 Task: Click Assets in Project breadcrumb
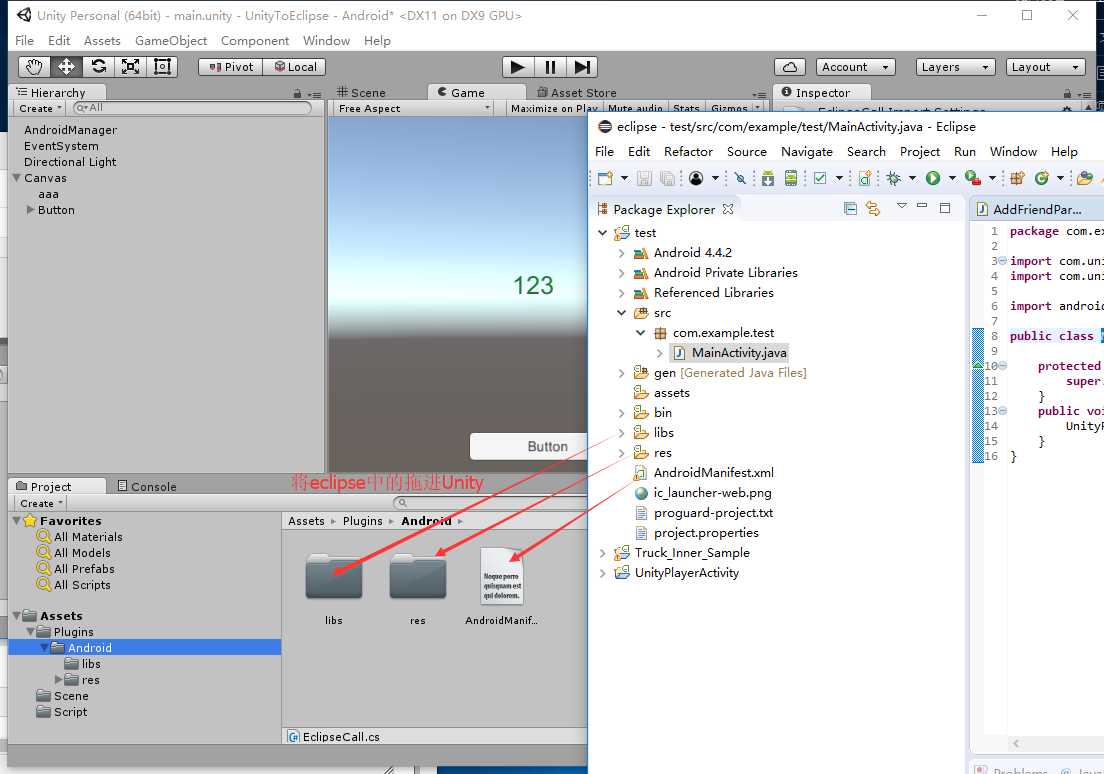306,521
